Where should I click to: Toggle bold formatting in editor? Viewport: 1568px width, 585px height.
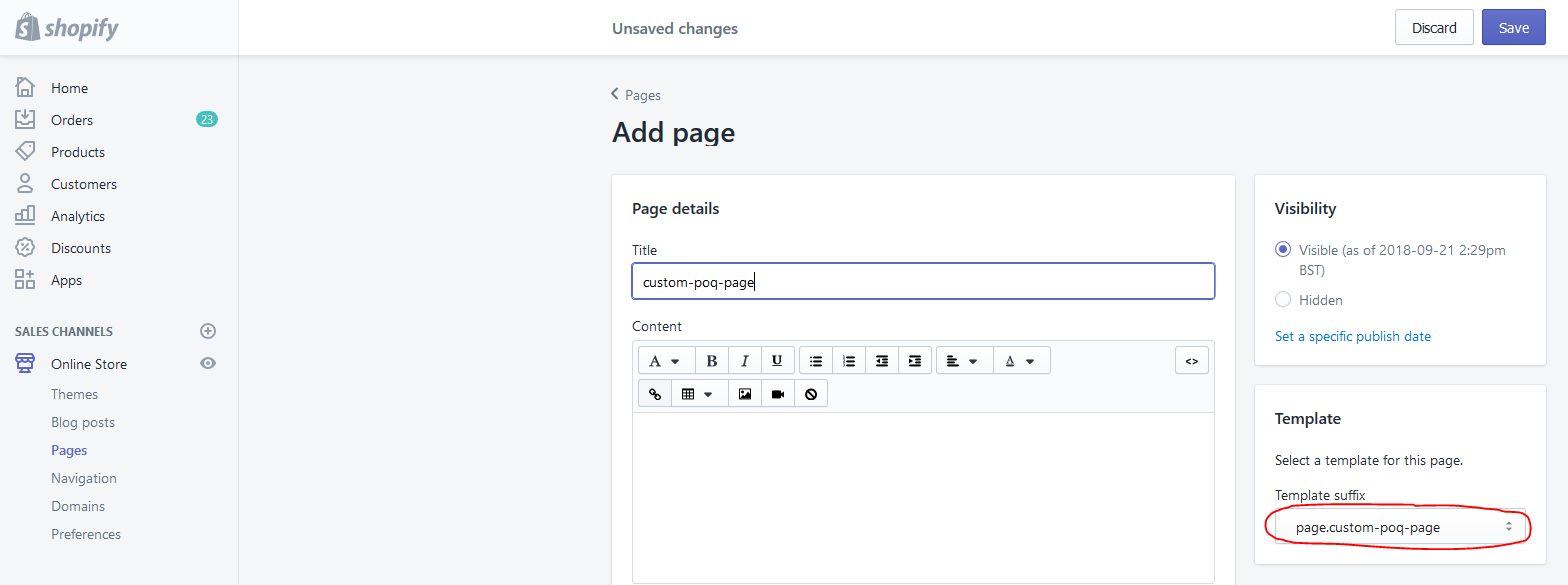(712, 361)
